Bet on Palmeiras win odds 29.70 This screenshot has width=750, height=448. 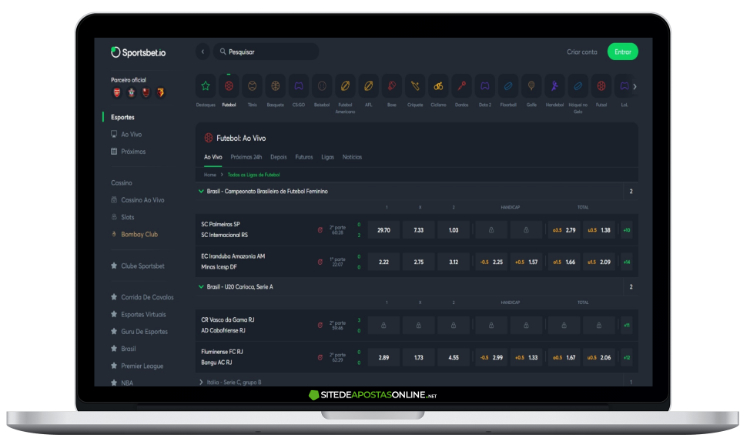click(x=384, y=230)
